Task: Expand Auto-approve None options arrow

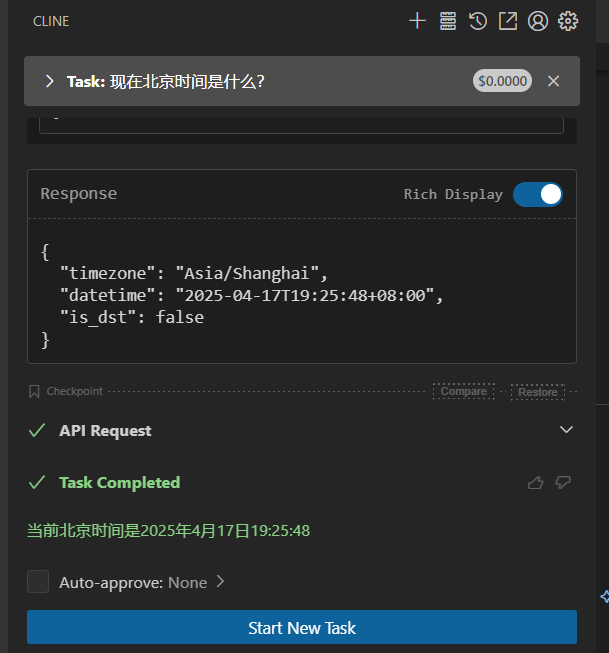Action: click(221, 581)
